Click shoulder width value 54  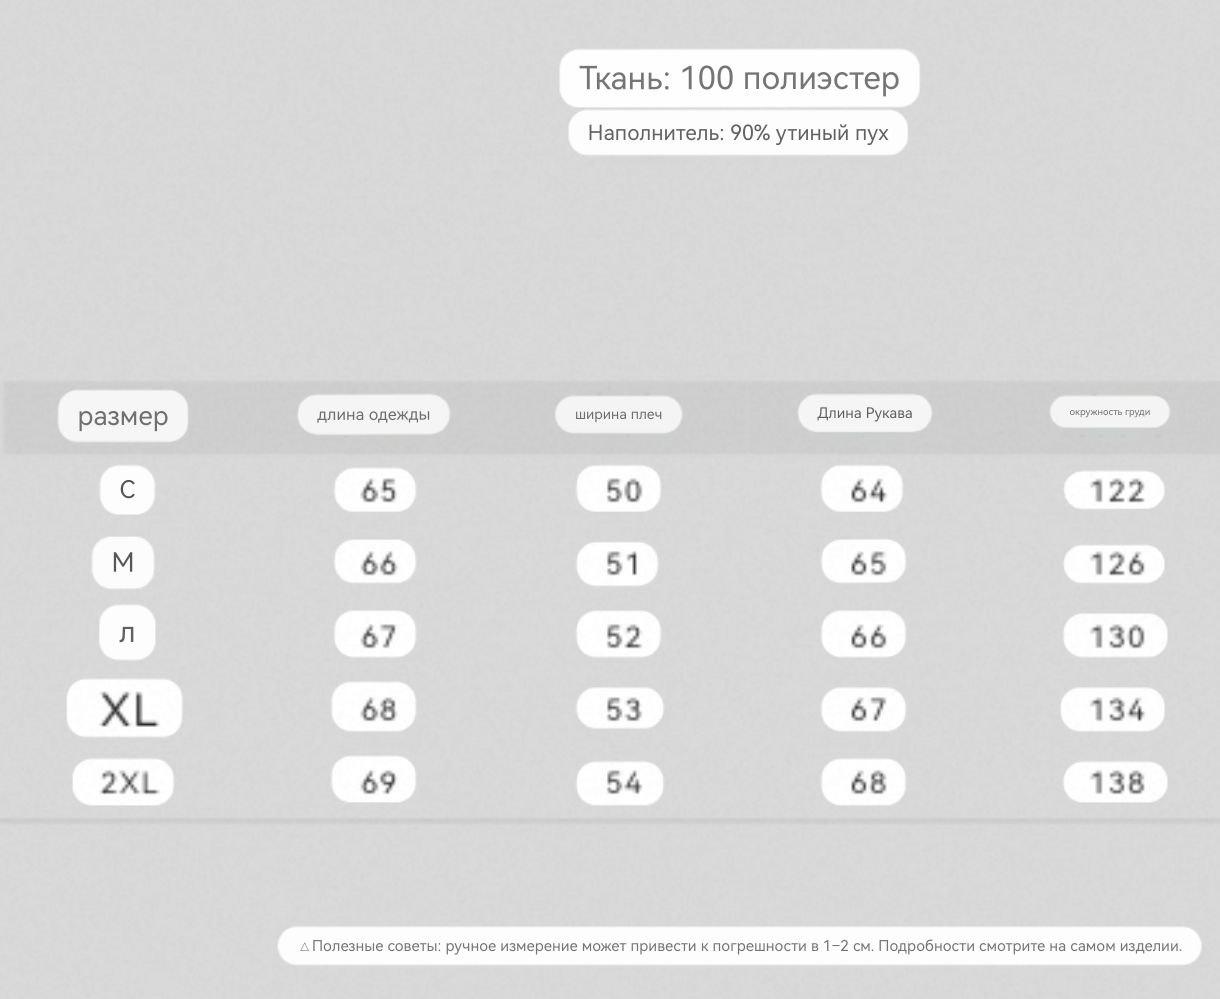(x=619, y=782)
